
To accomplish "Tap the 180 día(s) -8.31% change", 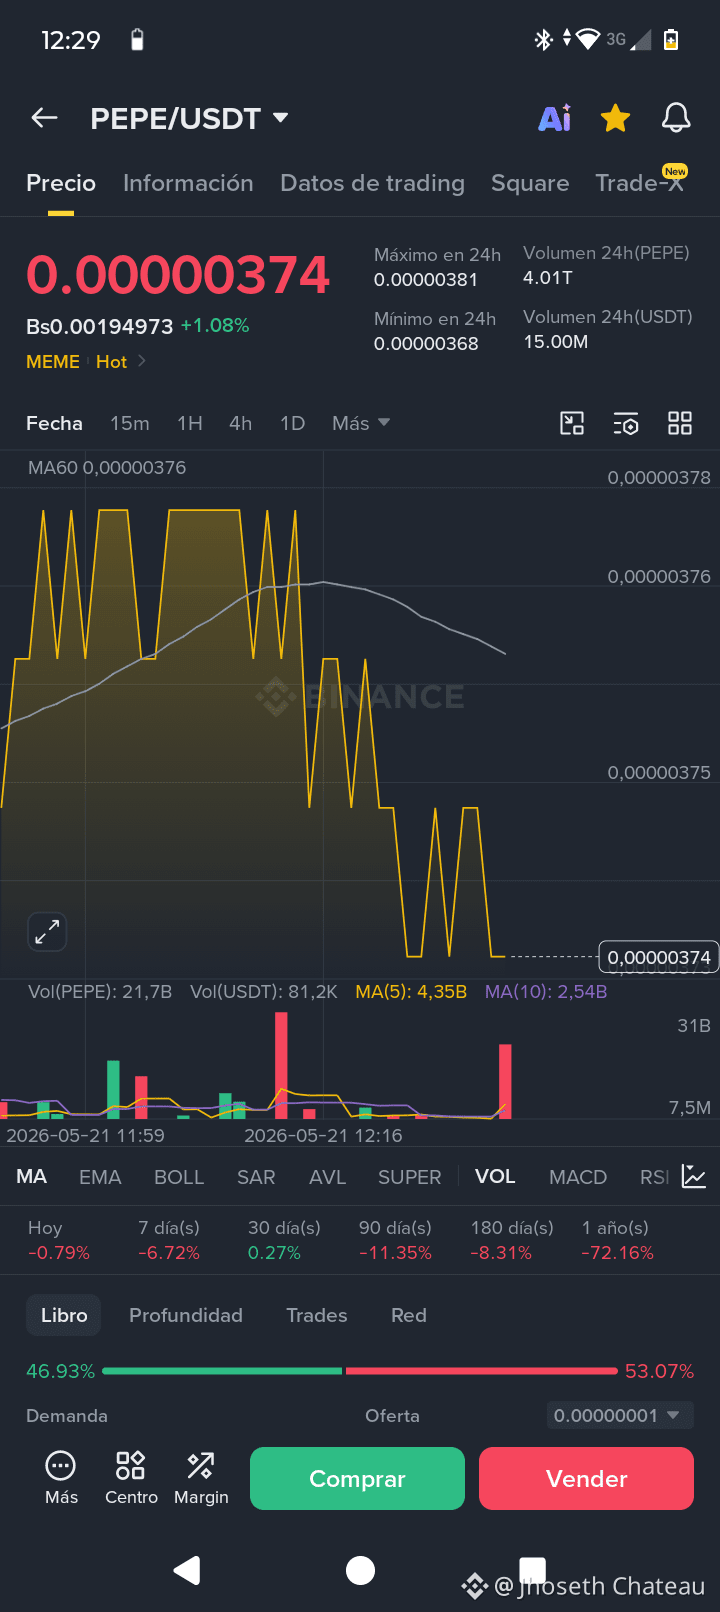I will 511,1240.
